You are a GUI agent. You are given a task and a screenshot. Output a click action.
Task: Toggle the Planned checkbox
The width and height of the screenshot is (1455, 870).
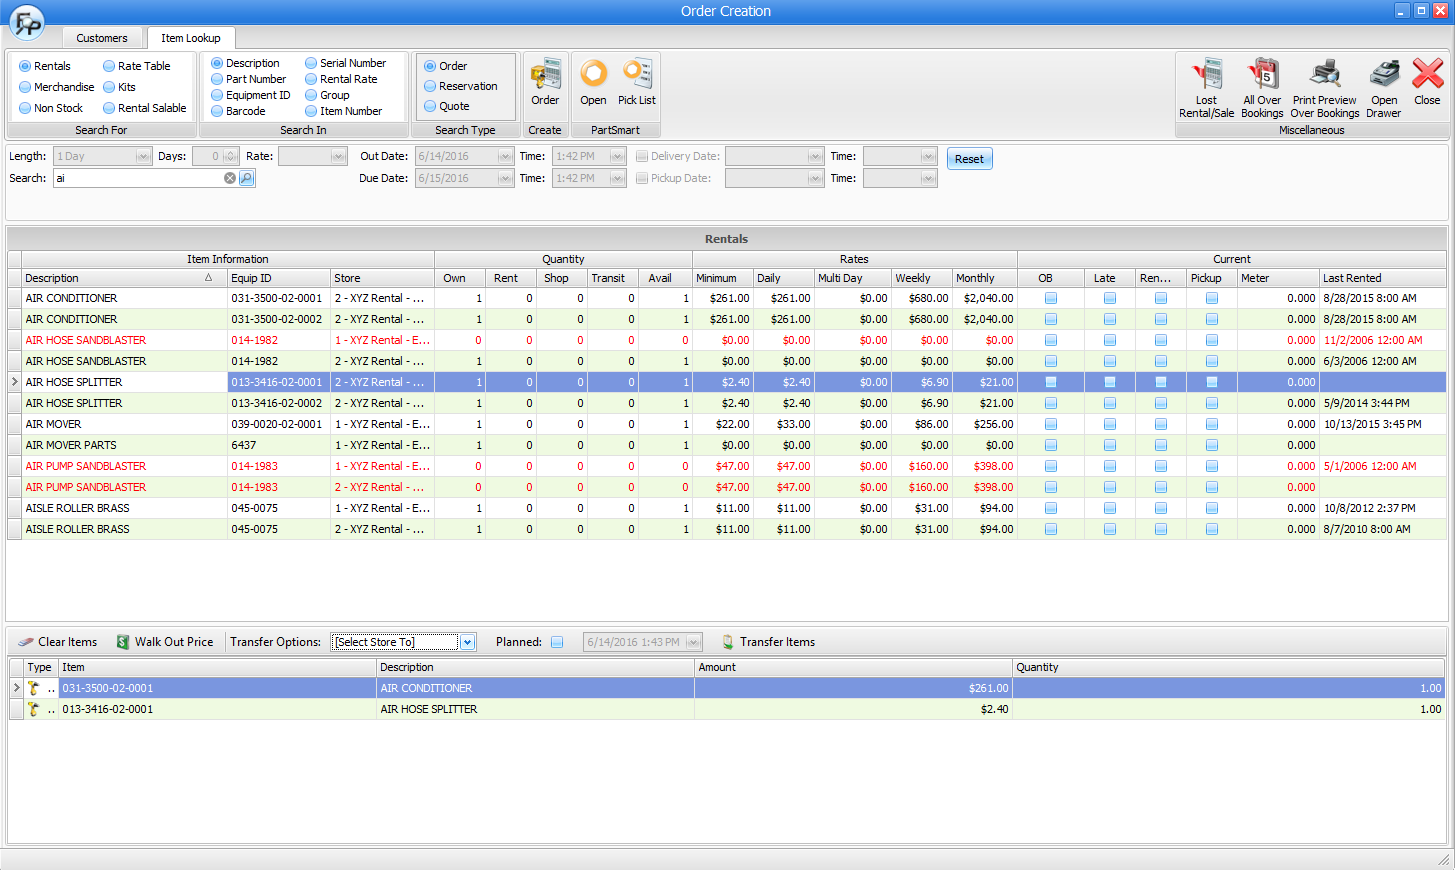(557, 642)
